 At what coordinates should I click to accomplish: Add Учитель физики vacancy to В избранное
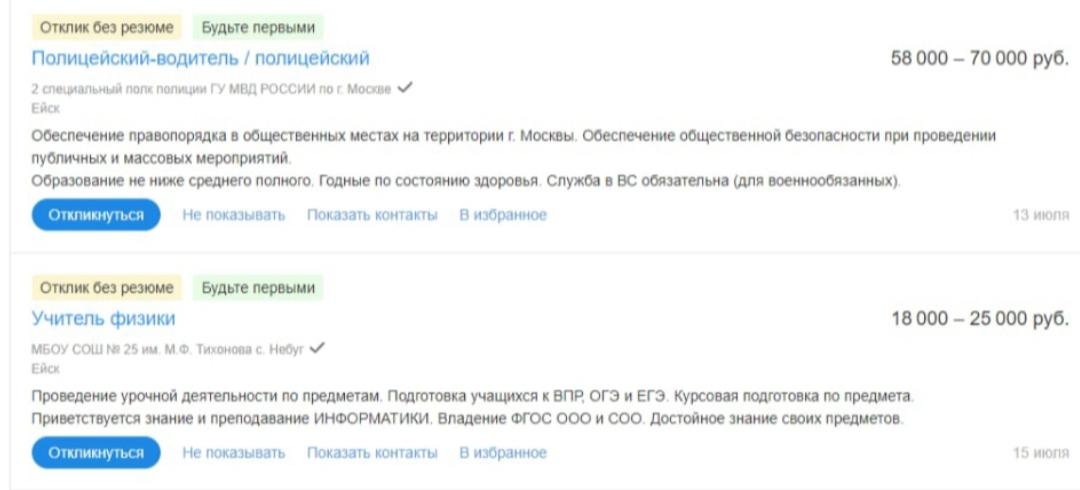point(503,453)
